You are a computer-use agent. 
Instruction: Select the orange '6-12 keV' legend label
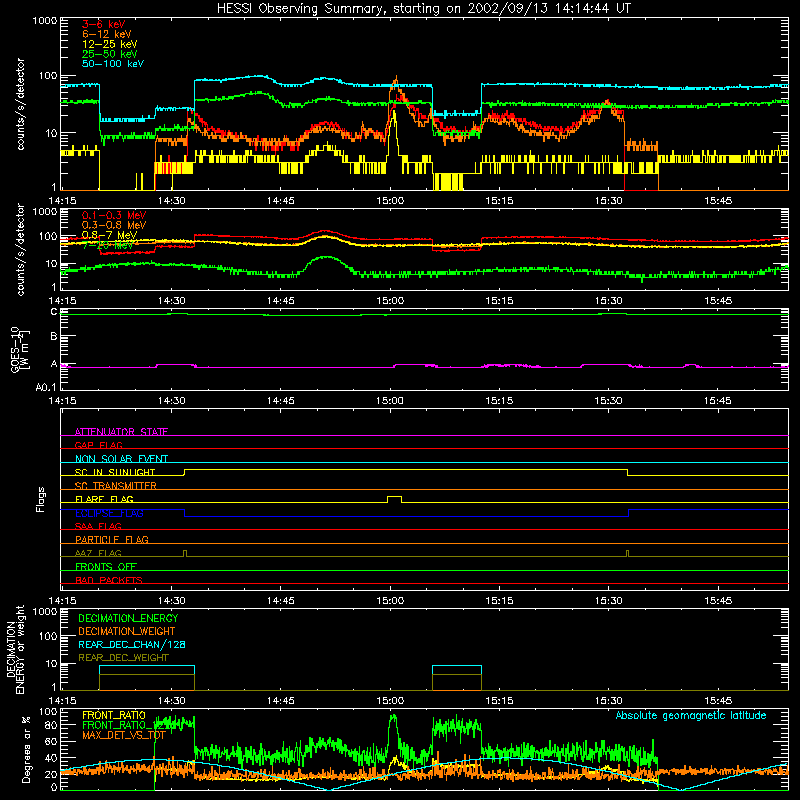pyautogui.click(x=107, y=34)
